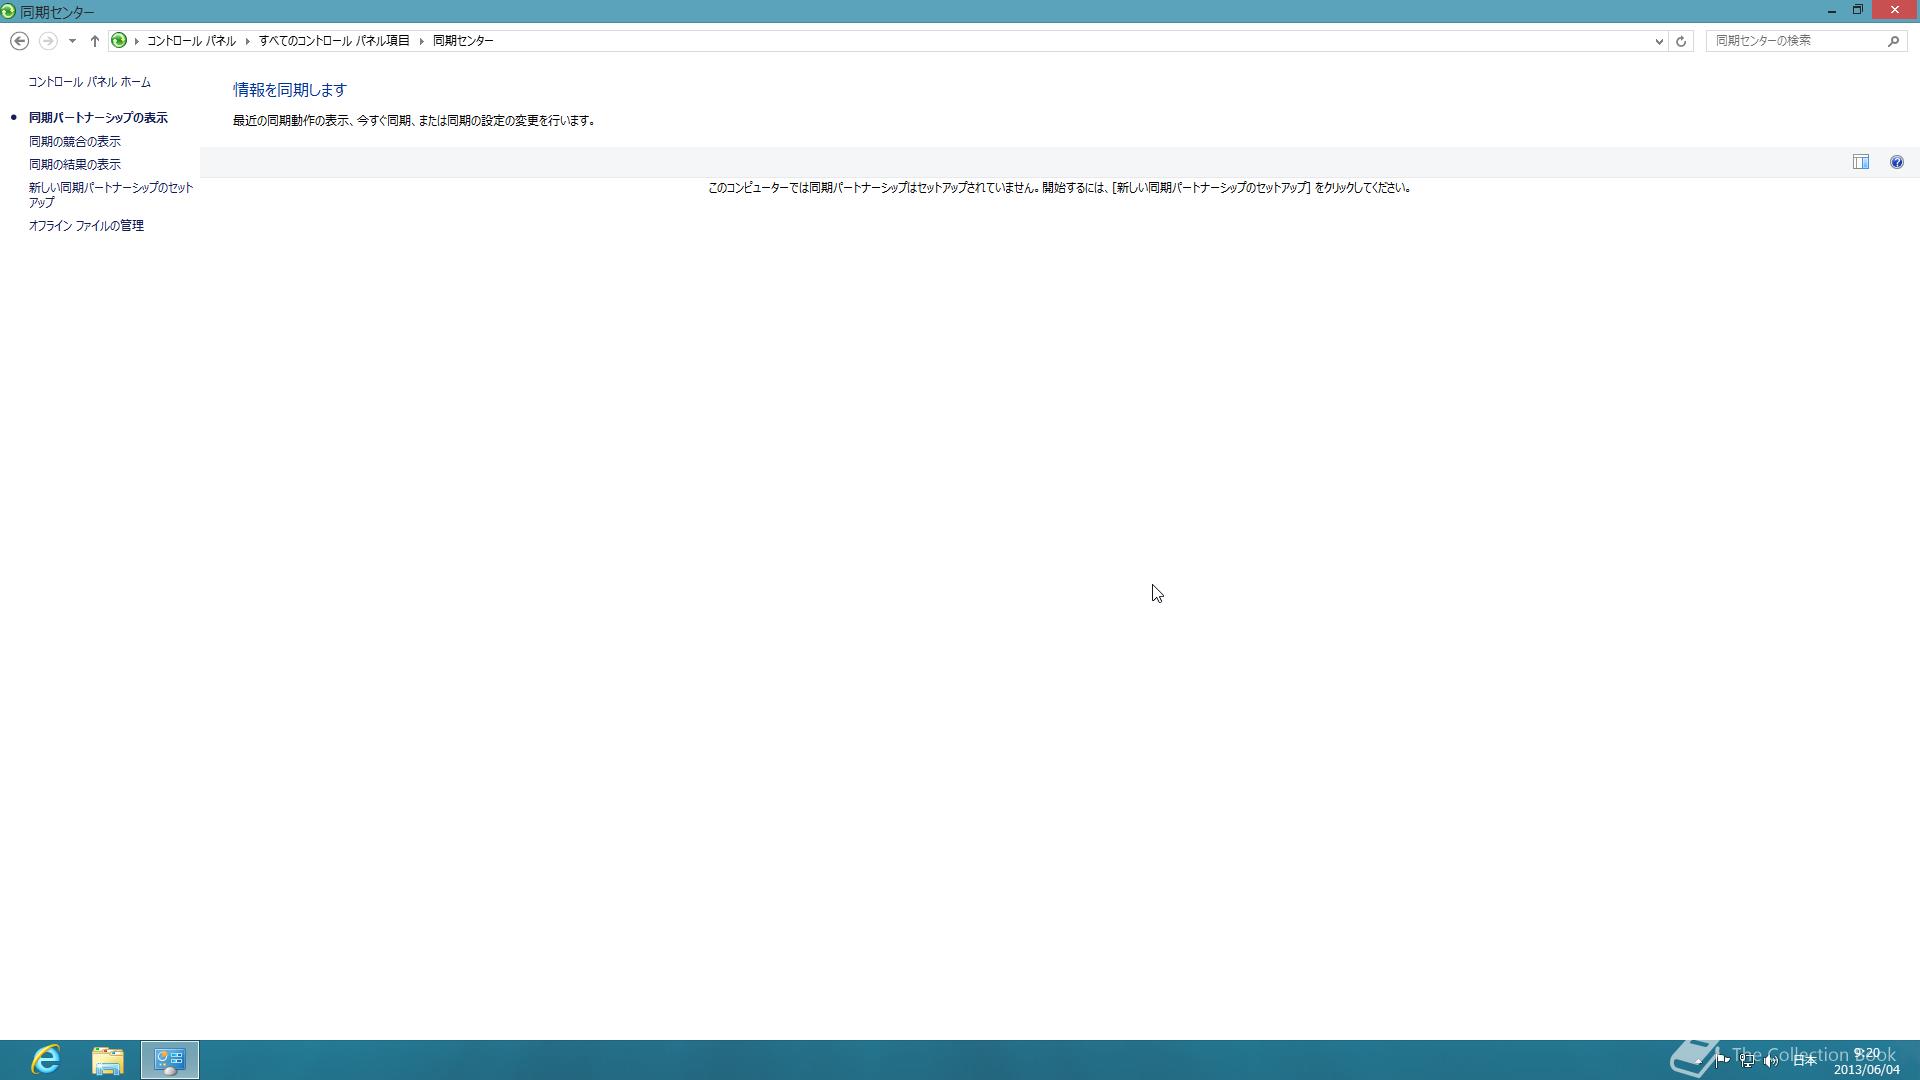Open the network status tray icon
The image size is (1920, 1080).
coord(1747,1060)
